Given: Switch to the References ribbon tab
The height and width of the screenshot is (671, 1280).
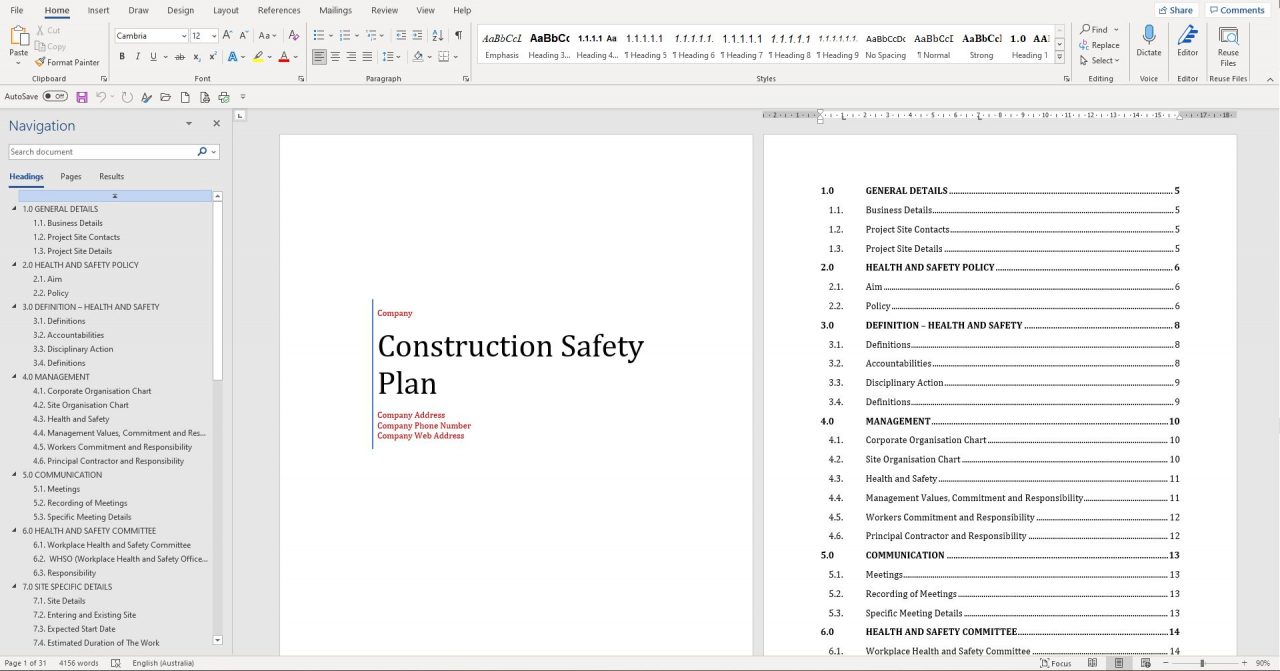Looking at the screenshot, I should click(x=278, y=10).
